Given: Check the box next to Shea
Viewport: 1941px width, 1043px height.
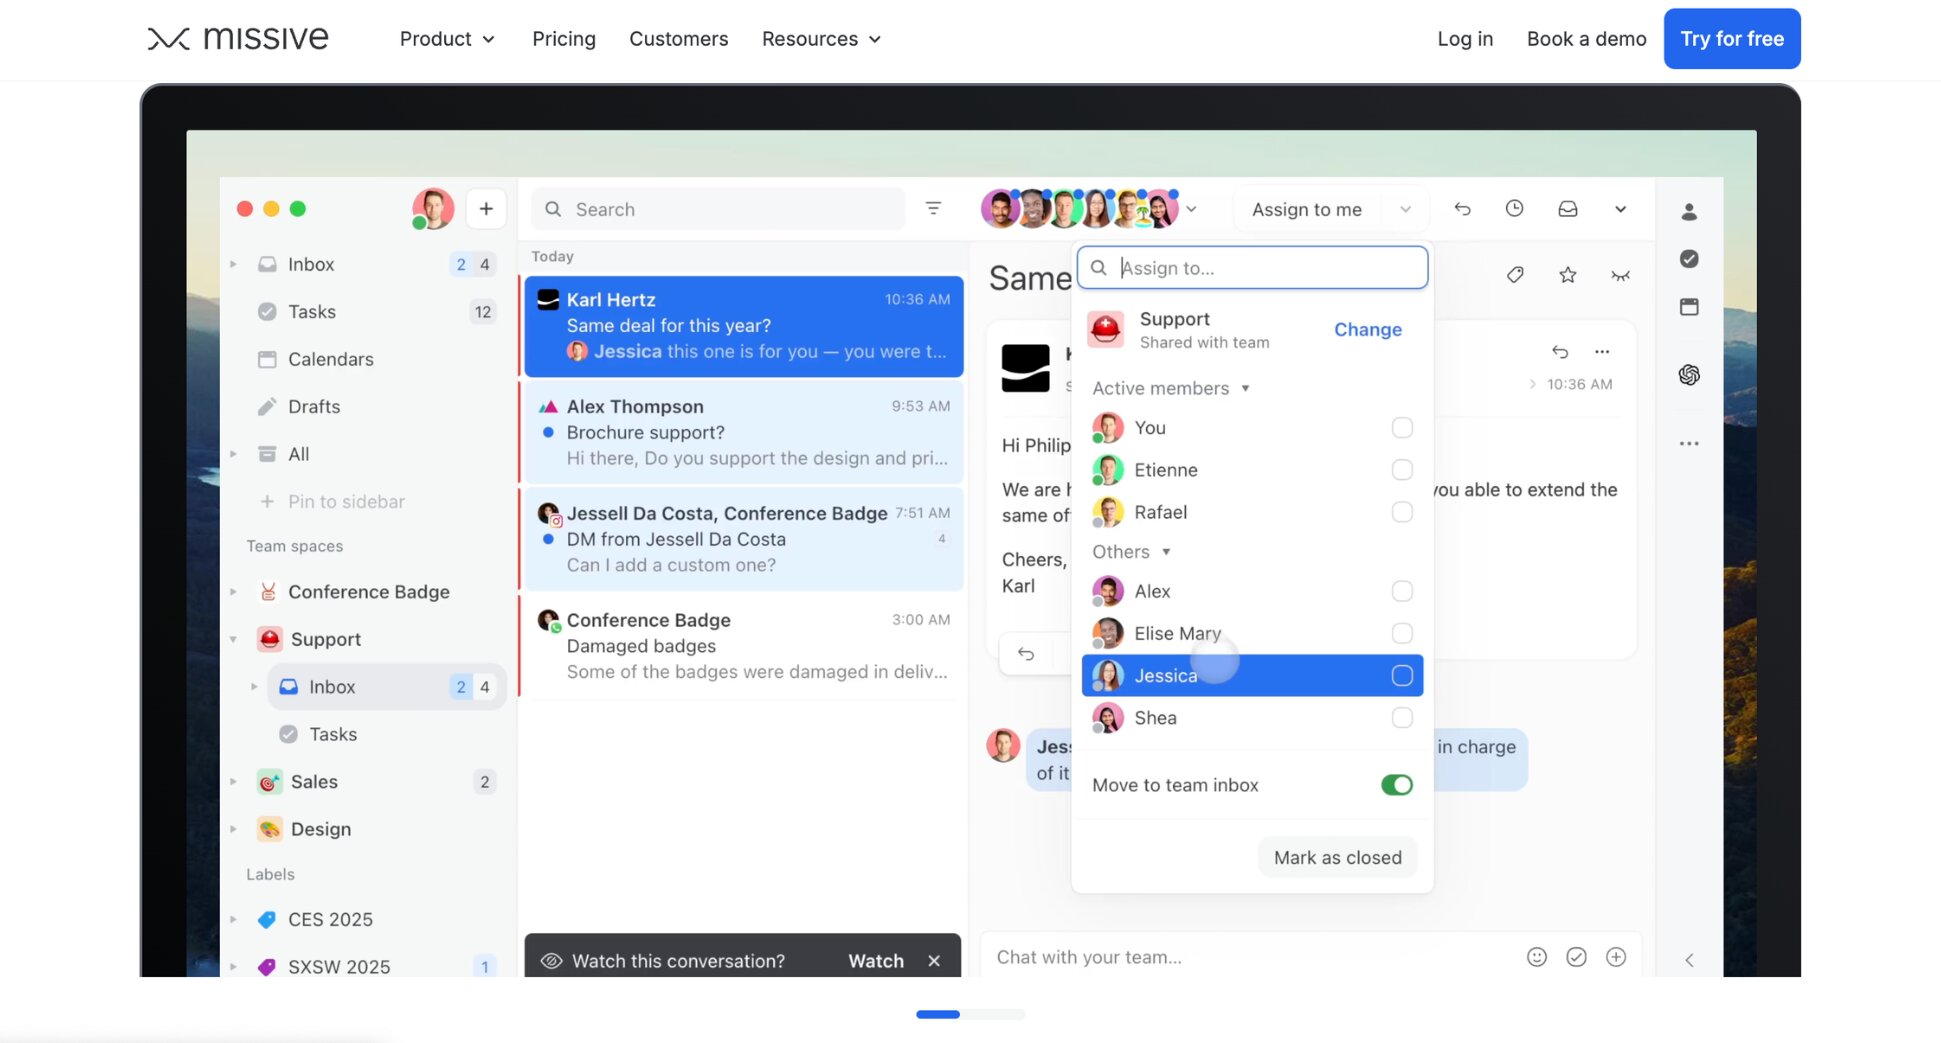Looking at the screenshot, I should click(x=1402, y=718).
